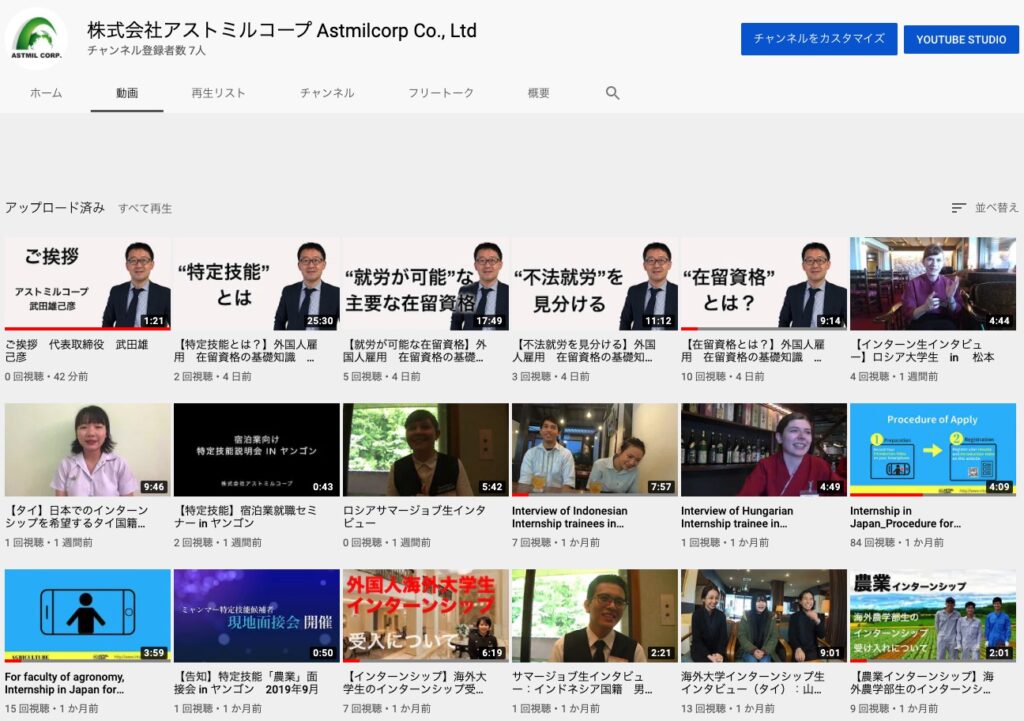Open YOUTUBE STUDIO button
The image size is (1024, 721).
tap(961, 39)
